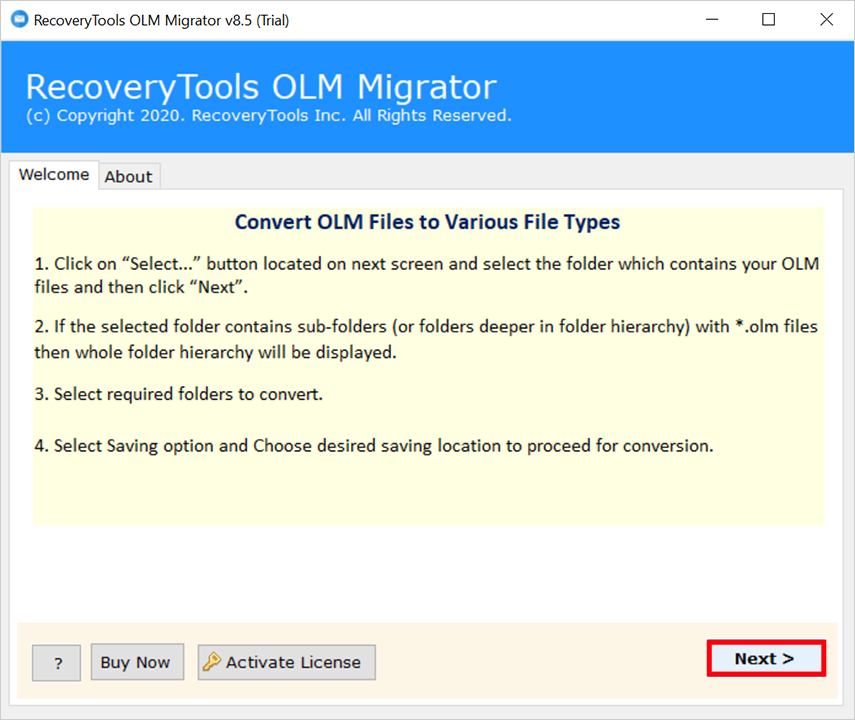Click the window title text in title bar
This screenshot has width=855, height=720.
(x=162, y=19)
